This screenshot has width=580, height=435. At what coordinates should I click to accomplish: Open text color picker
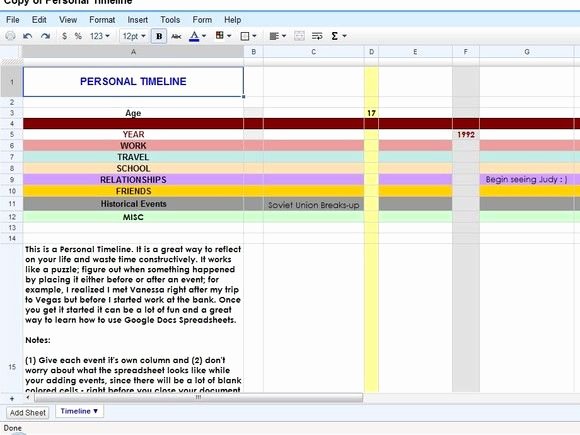pos(197,36)
